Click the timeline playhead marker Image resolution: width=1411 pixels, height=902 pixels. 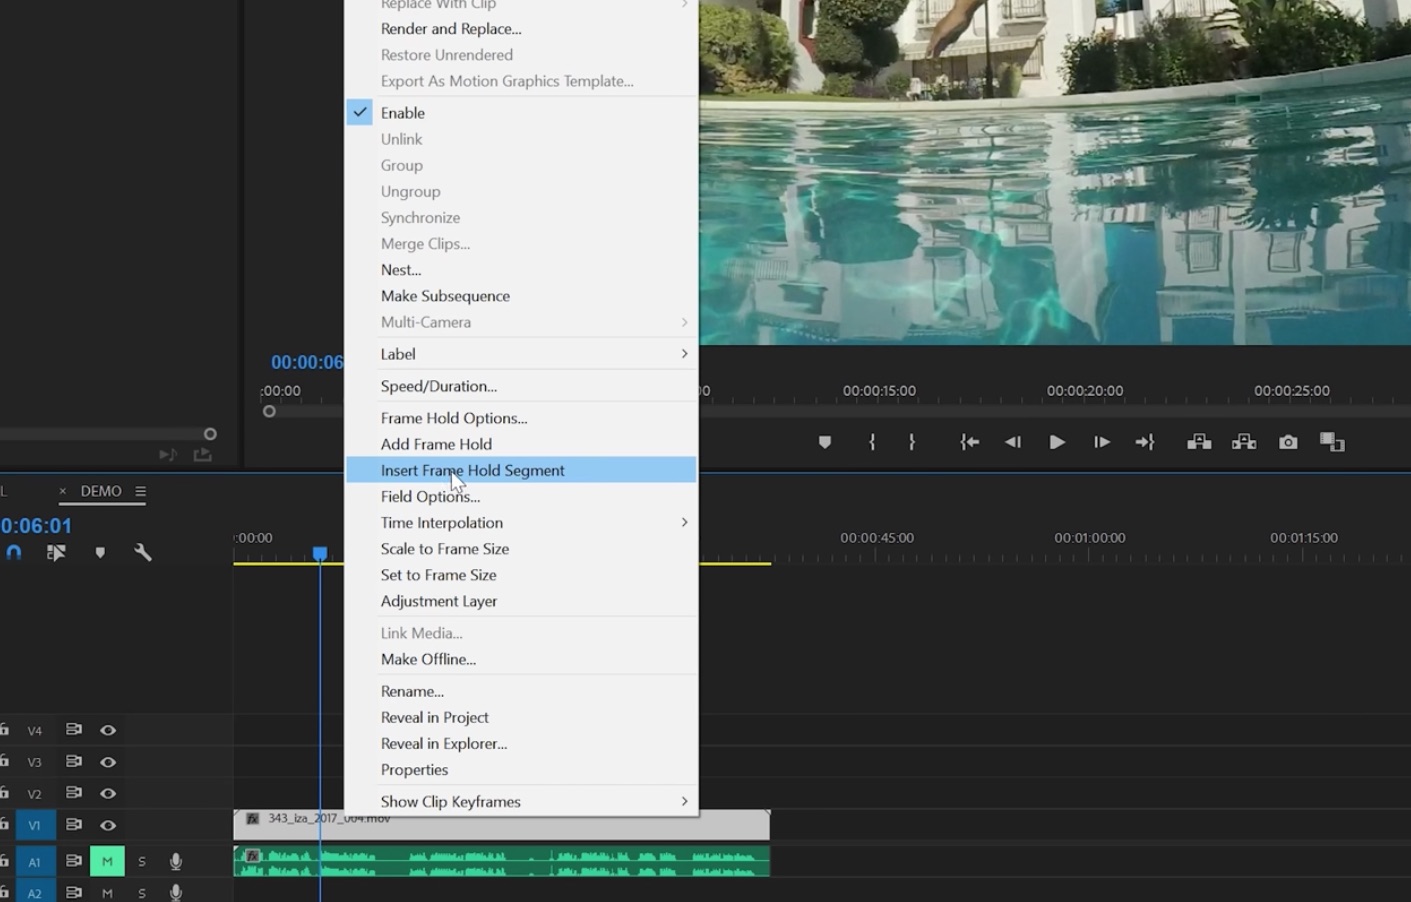[x=320, y=553]
